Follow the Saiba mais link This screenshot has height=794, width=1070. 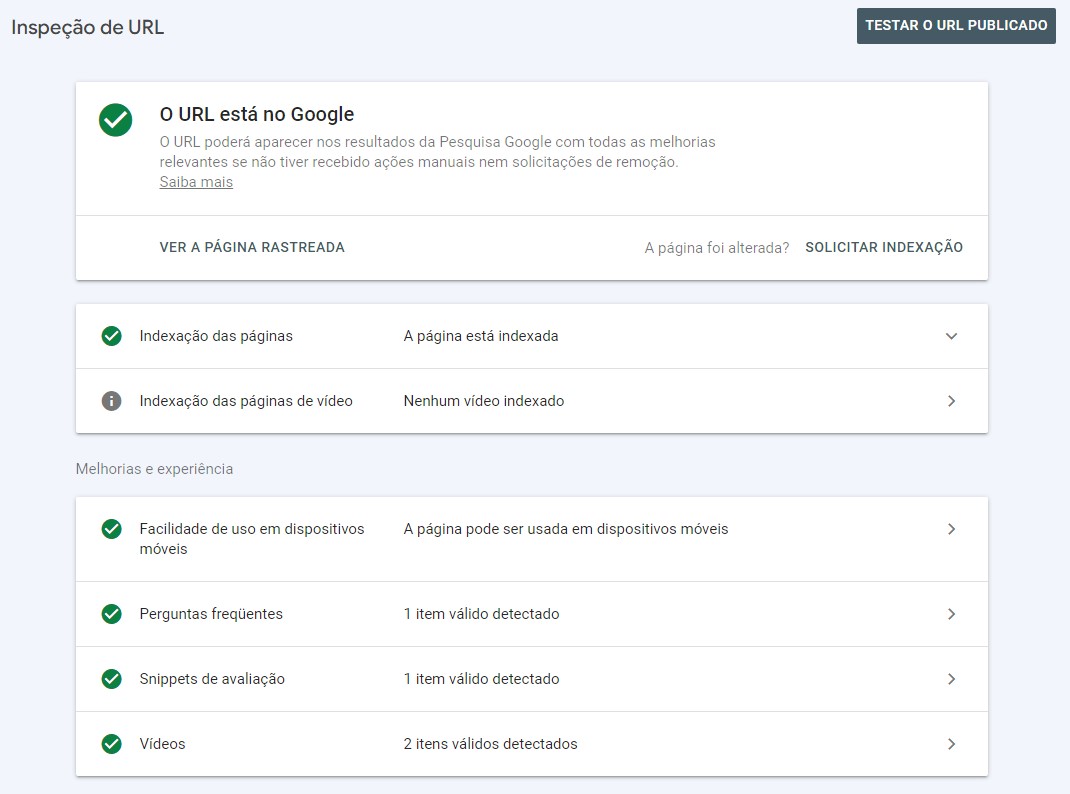click(x=196, y=182)
